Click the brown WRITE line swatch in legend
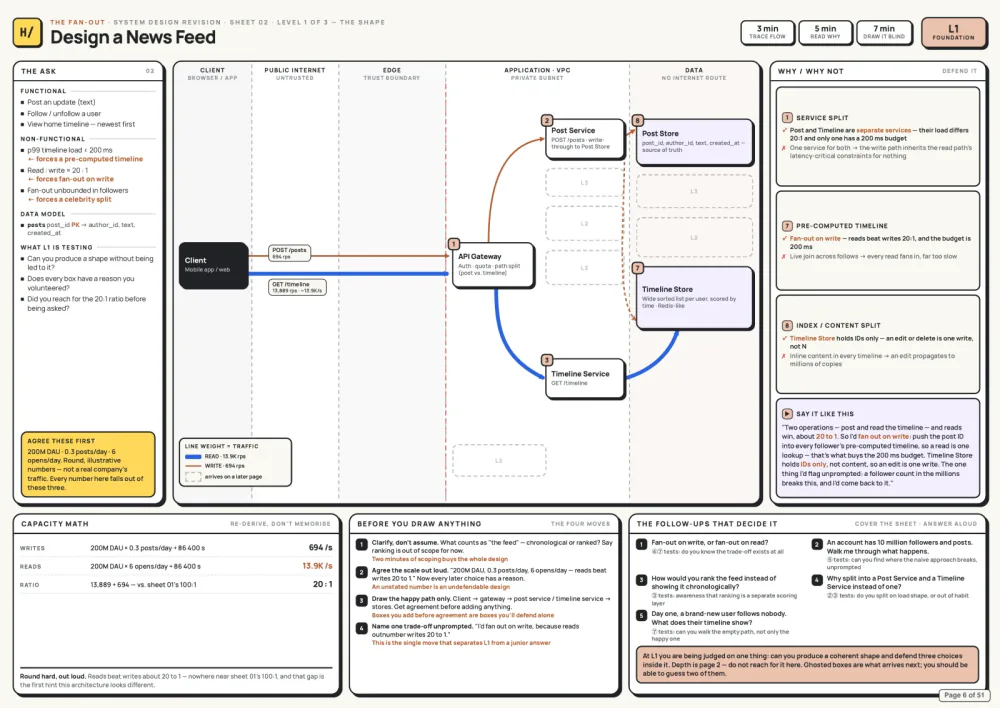The image size is (1000, 708). tap(193, 466)
